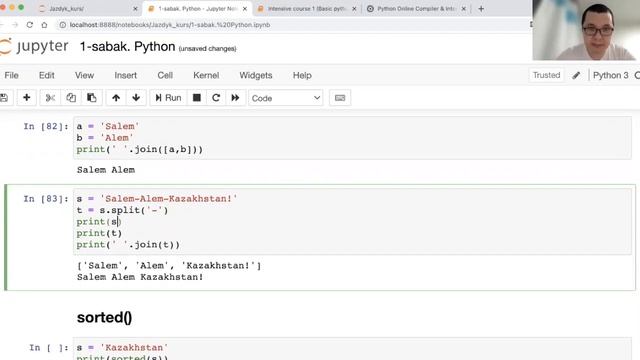
Task: Move selected cell up arrow
Action: click(116, 98)
